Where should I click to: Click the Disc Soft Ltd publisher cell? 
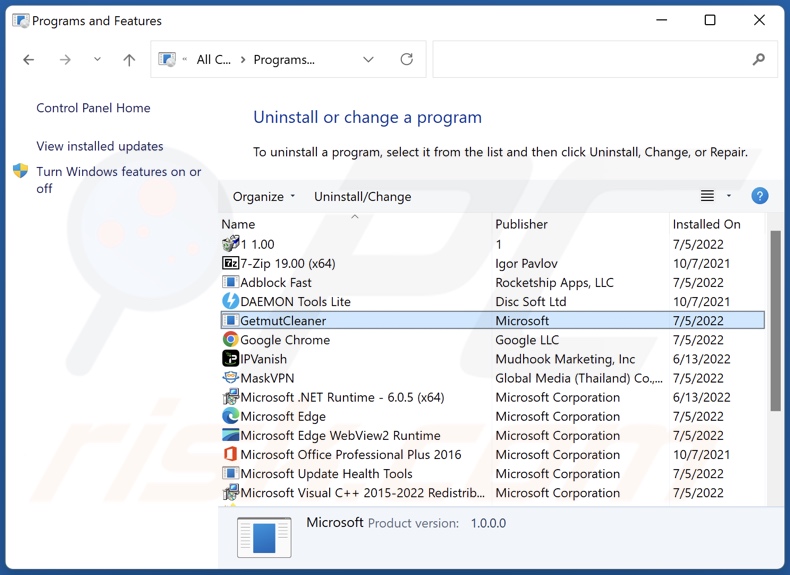pos(531,301)
